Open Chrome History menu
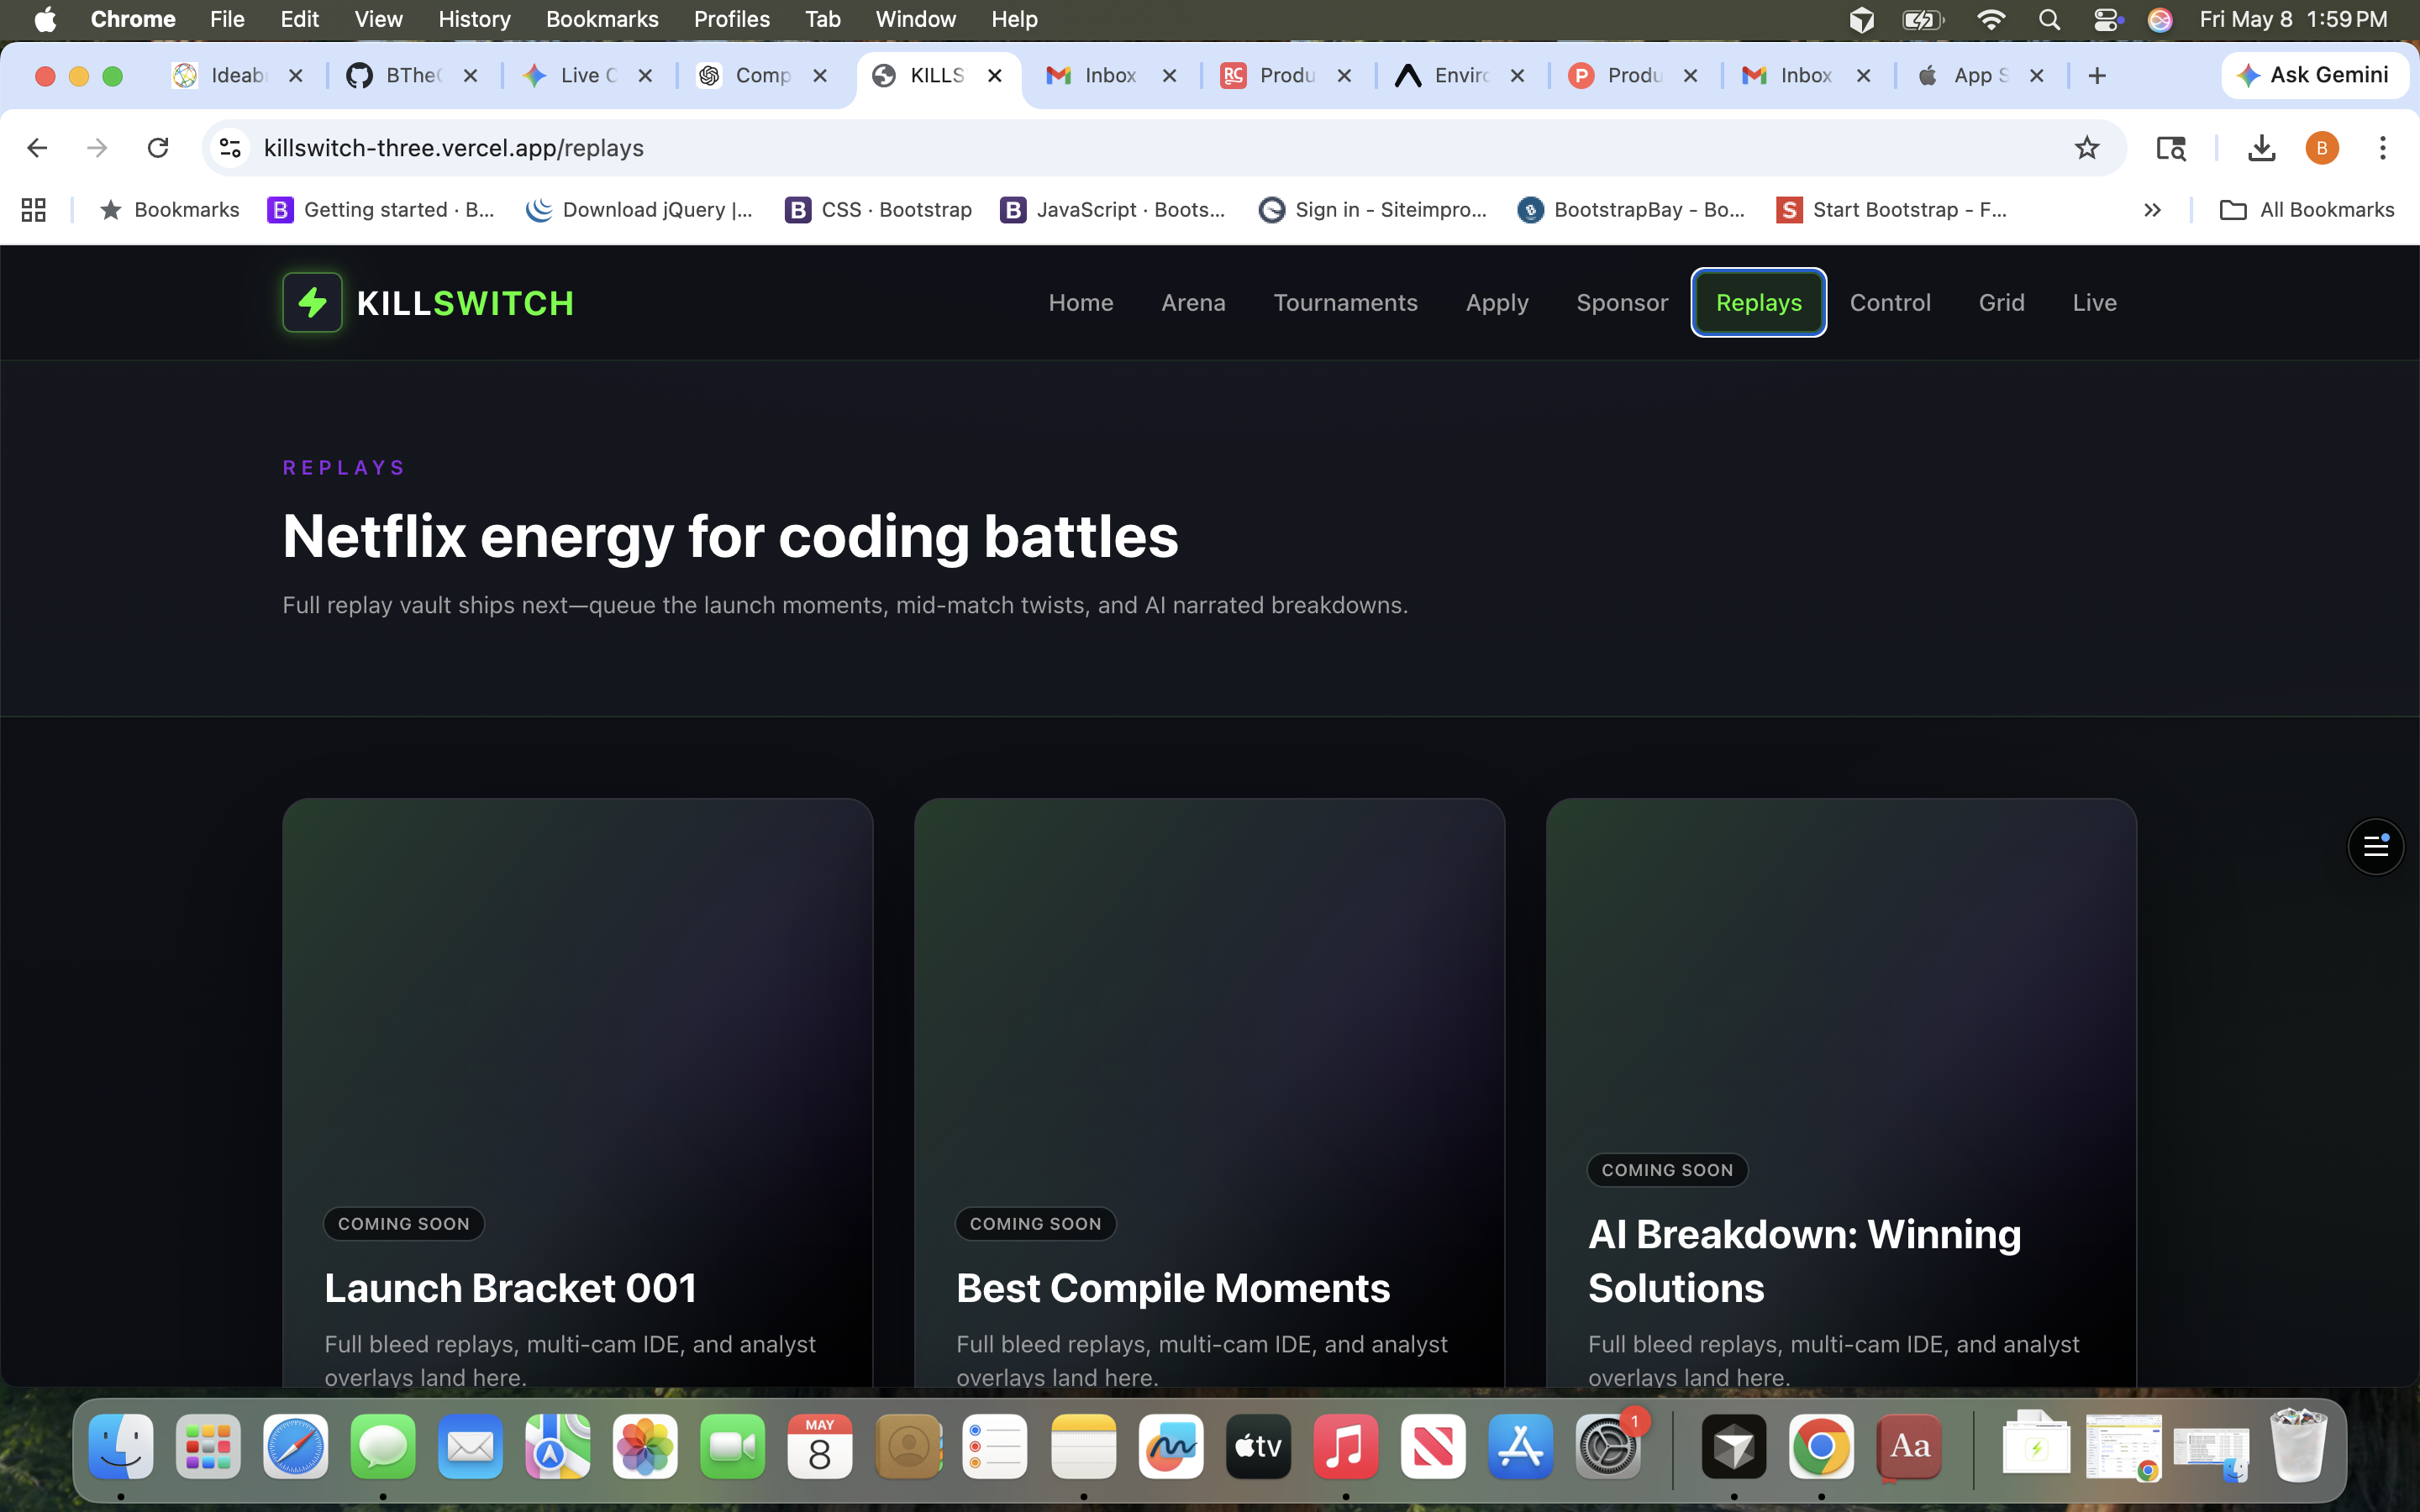 pos(474,19)
